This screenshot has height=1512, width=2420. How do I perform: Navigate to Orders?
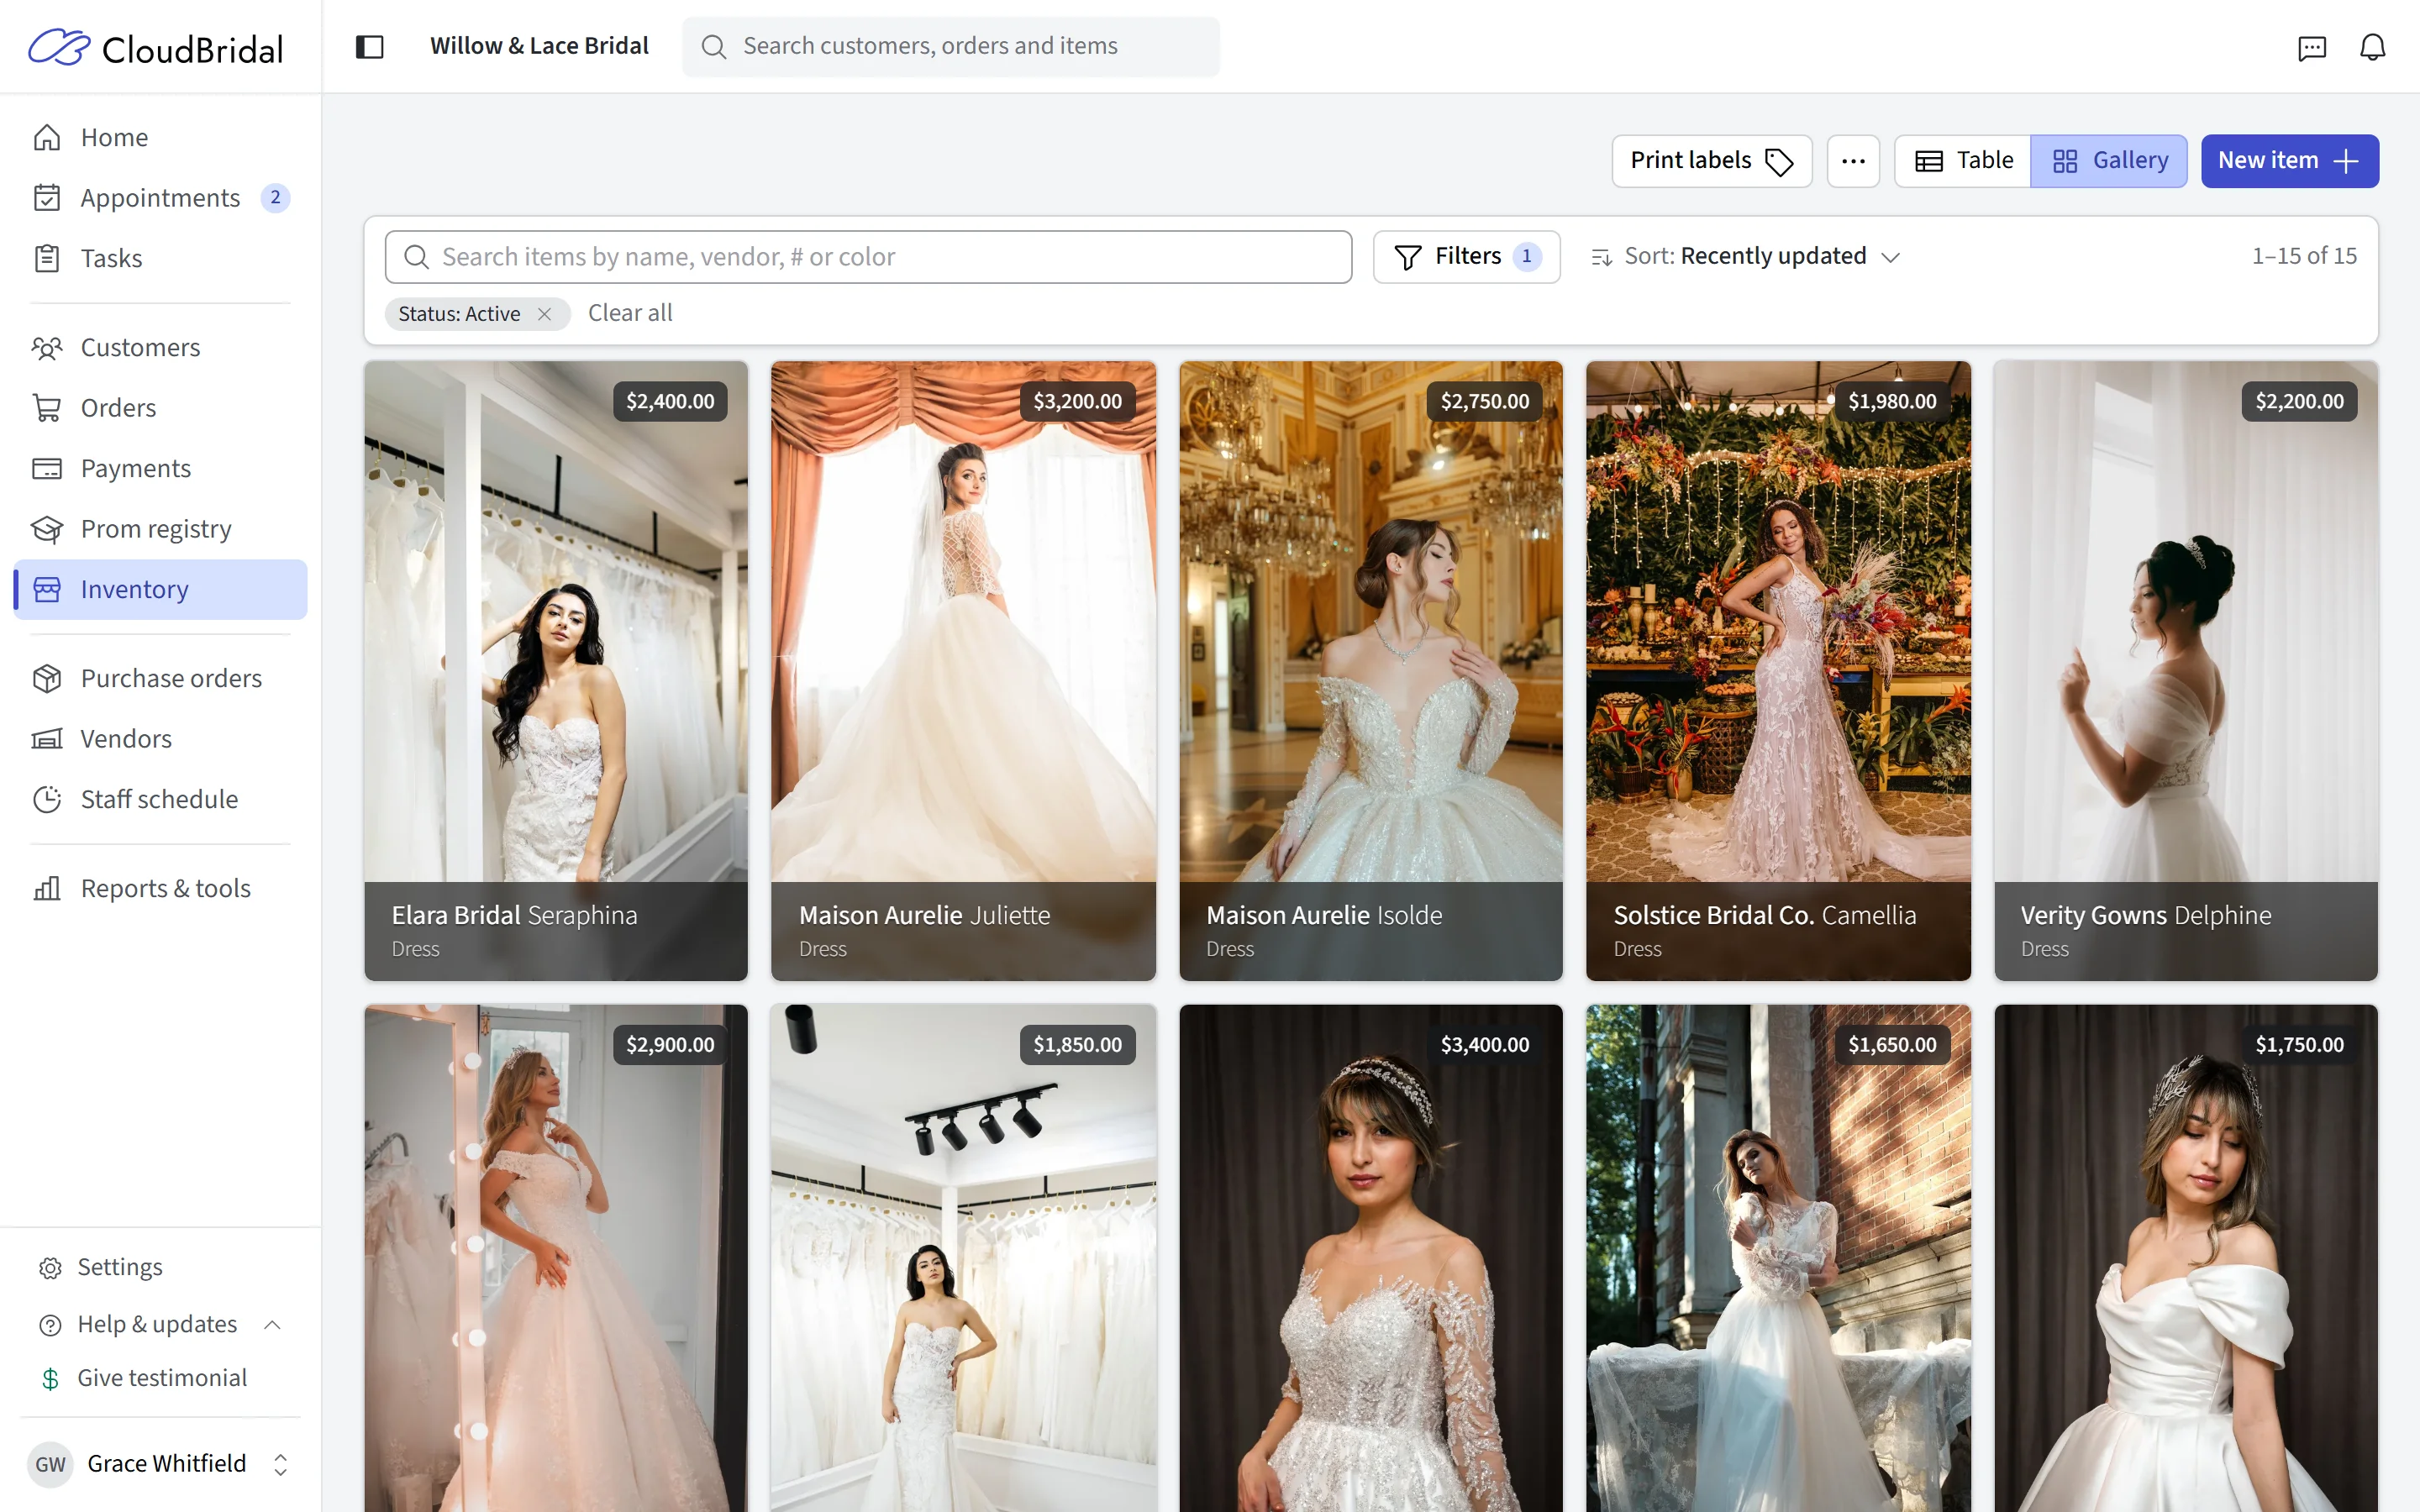(160, 408)
